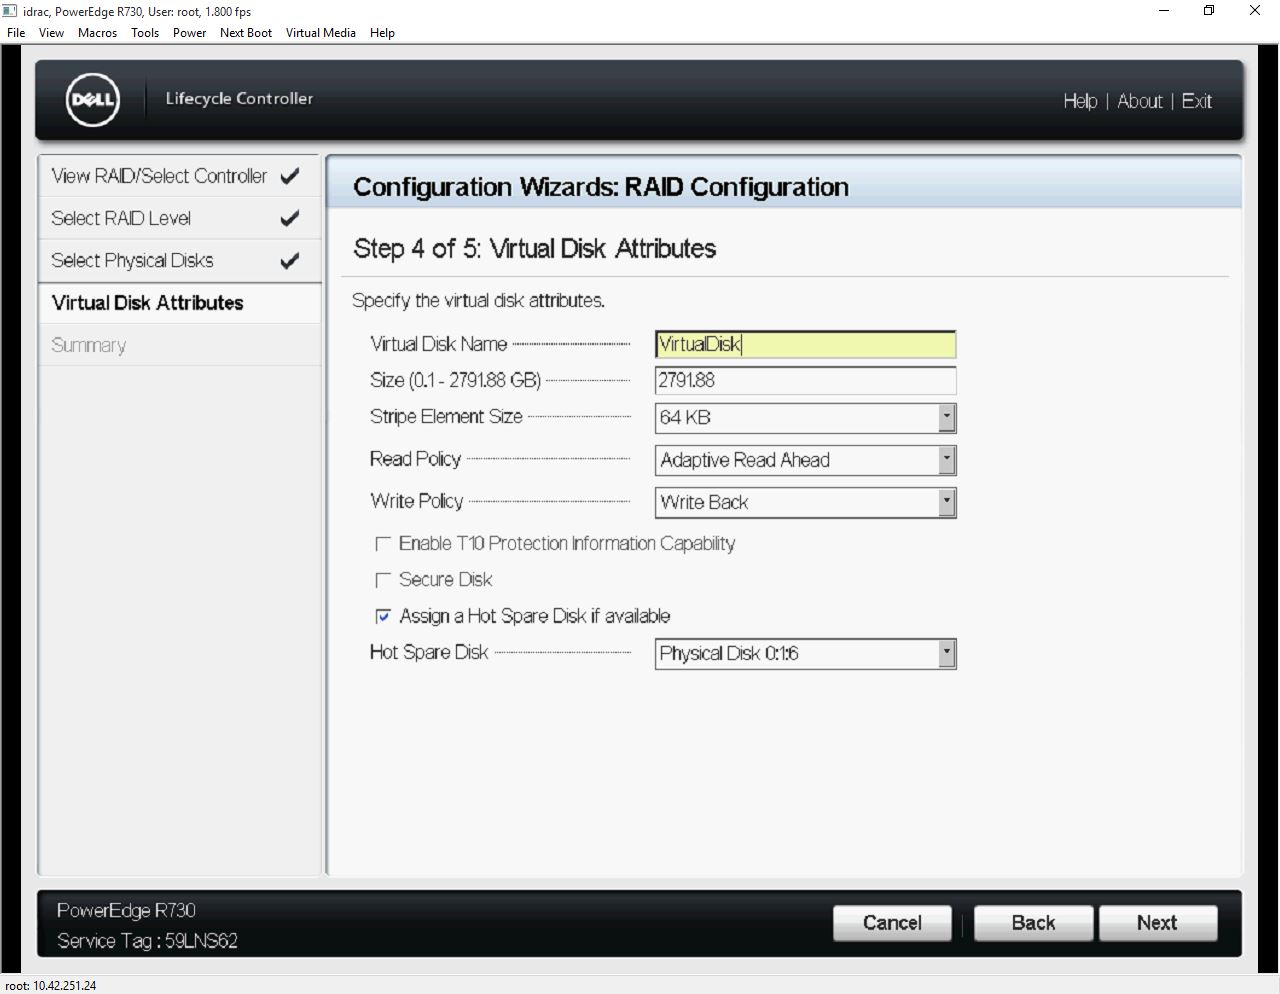Viewport: 1280px width, 994px height.
Task: Open the Write Policy dropdown
Action: (x=805, y=502)
